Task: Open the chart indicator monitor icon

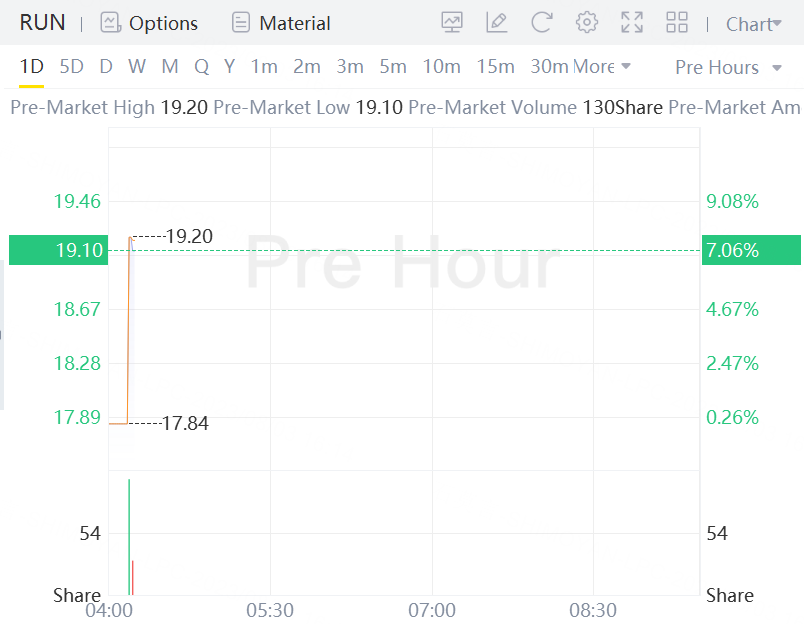Action: [x=452, y=23]
